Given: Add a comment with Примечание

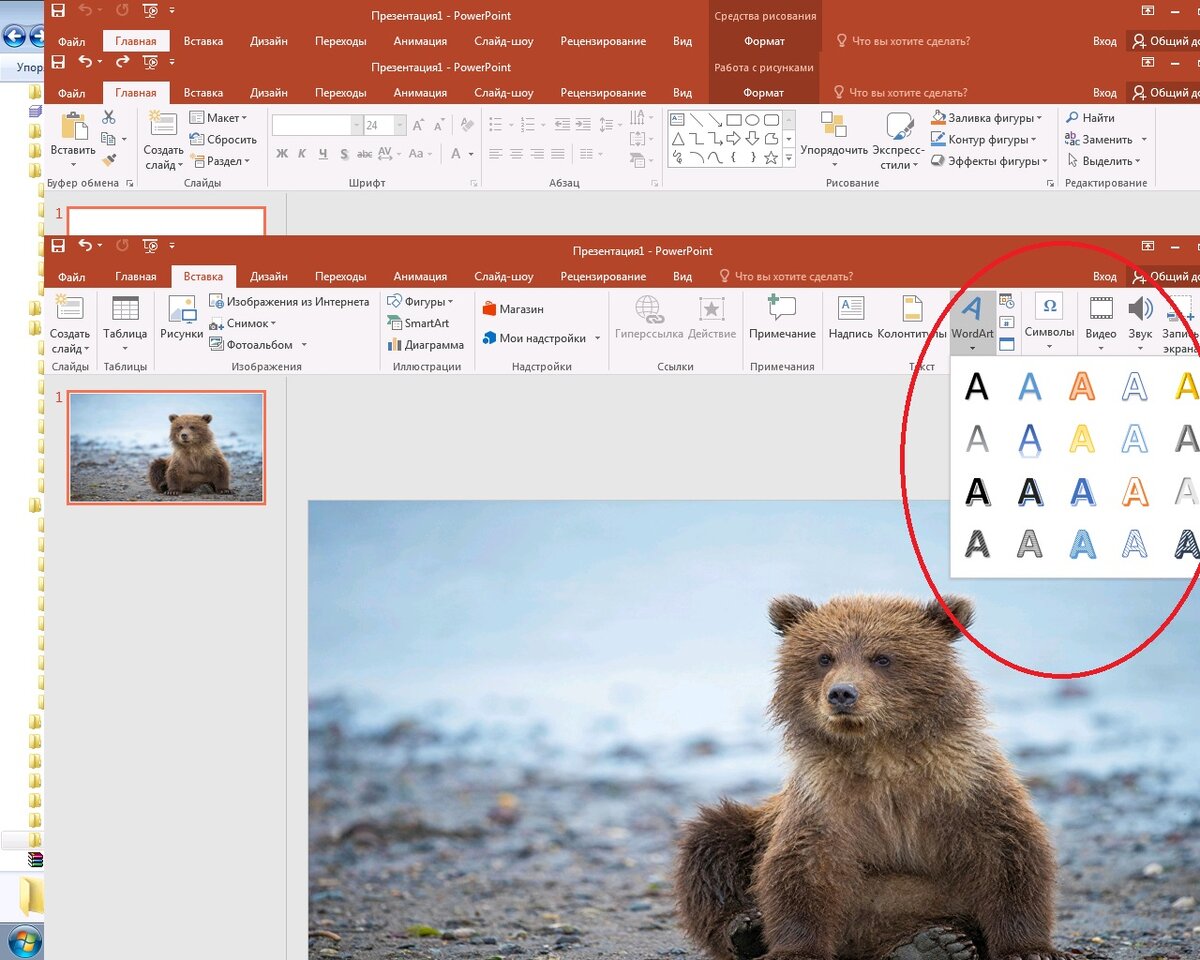Looking at the screenshot, I should pos(781,319).
